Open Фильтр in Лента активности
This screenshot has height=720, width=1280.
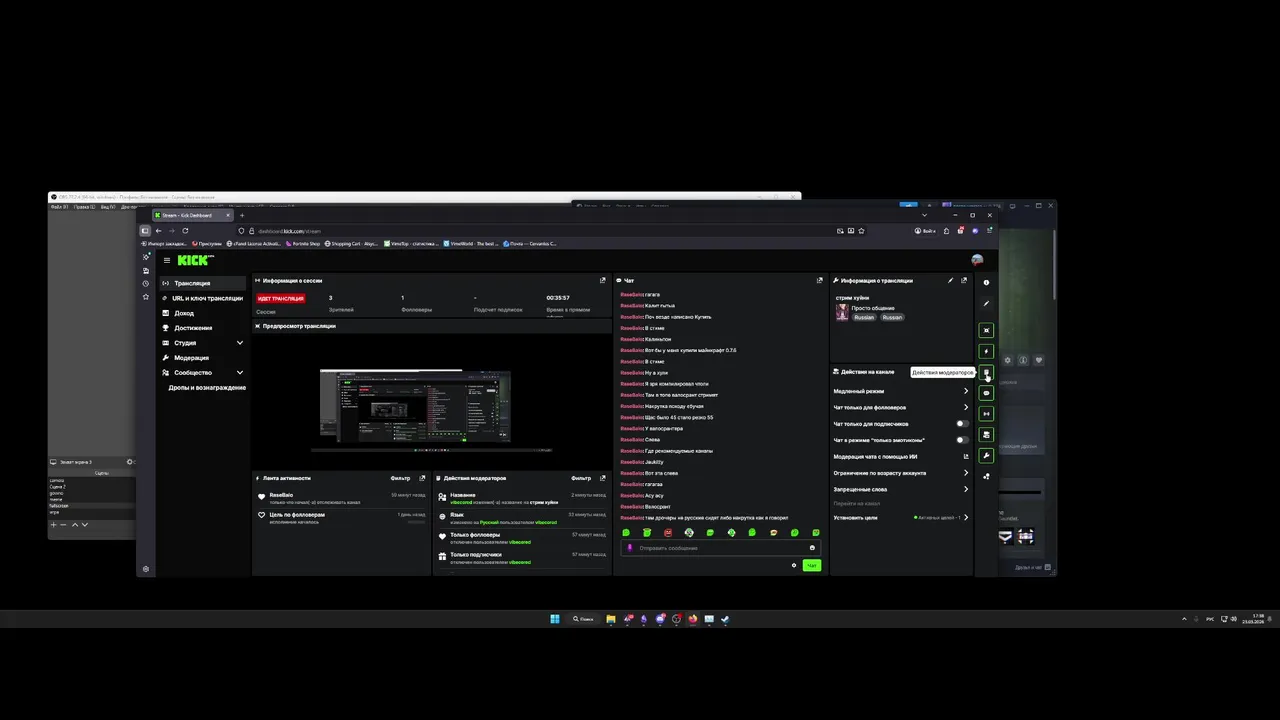tap(400, 478)
